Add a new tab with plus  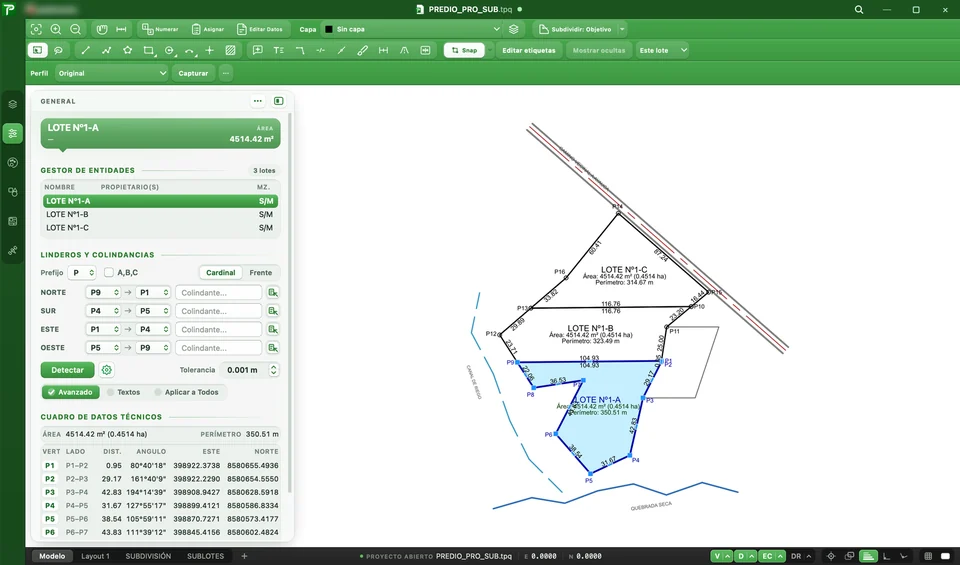click(244, 556)
